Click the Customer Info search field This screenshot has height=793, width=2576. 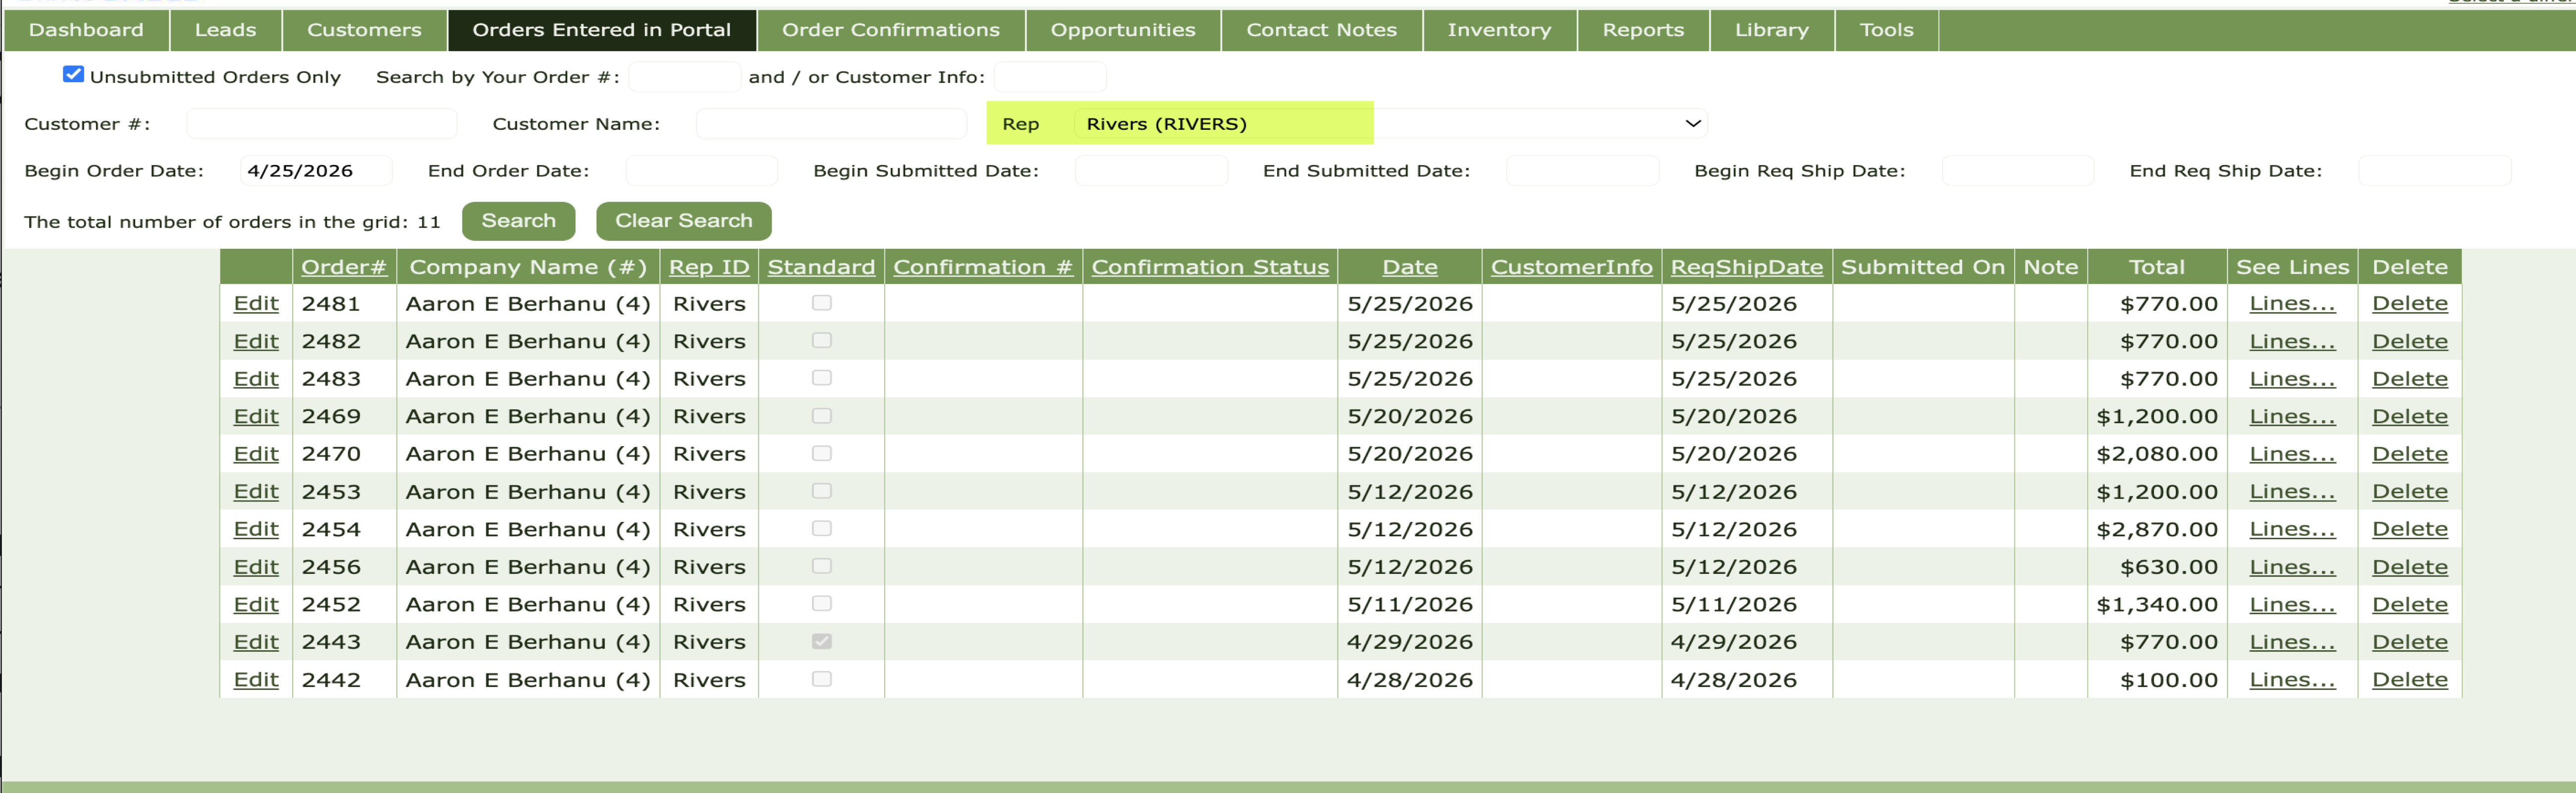click(1050, 77)
